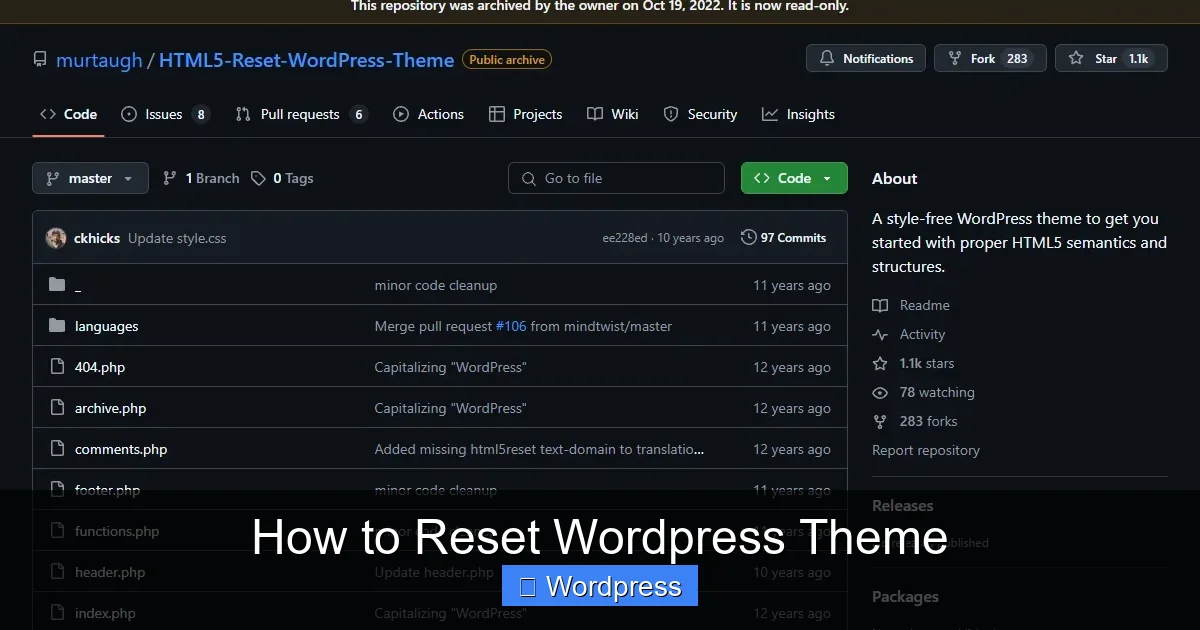1200x630 pixels.
Task: Open the Issues tab
Action: coord(165,114)
